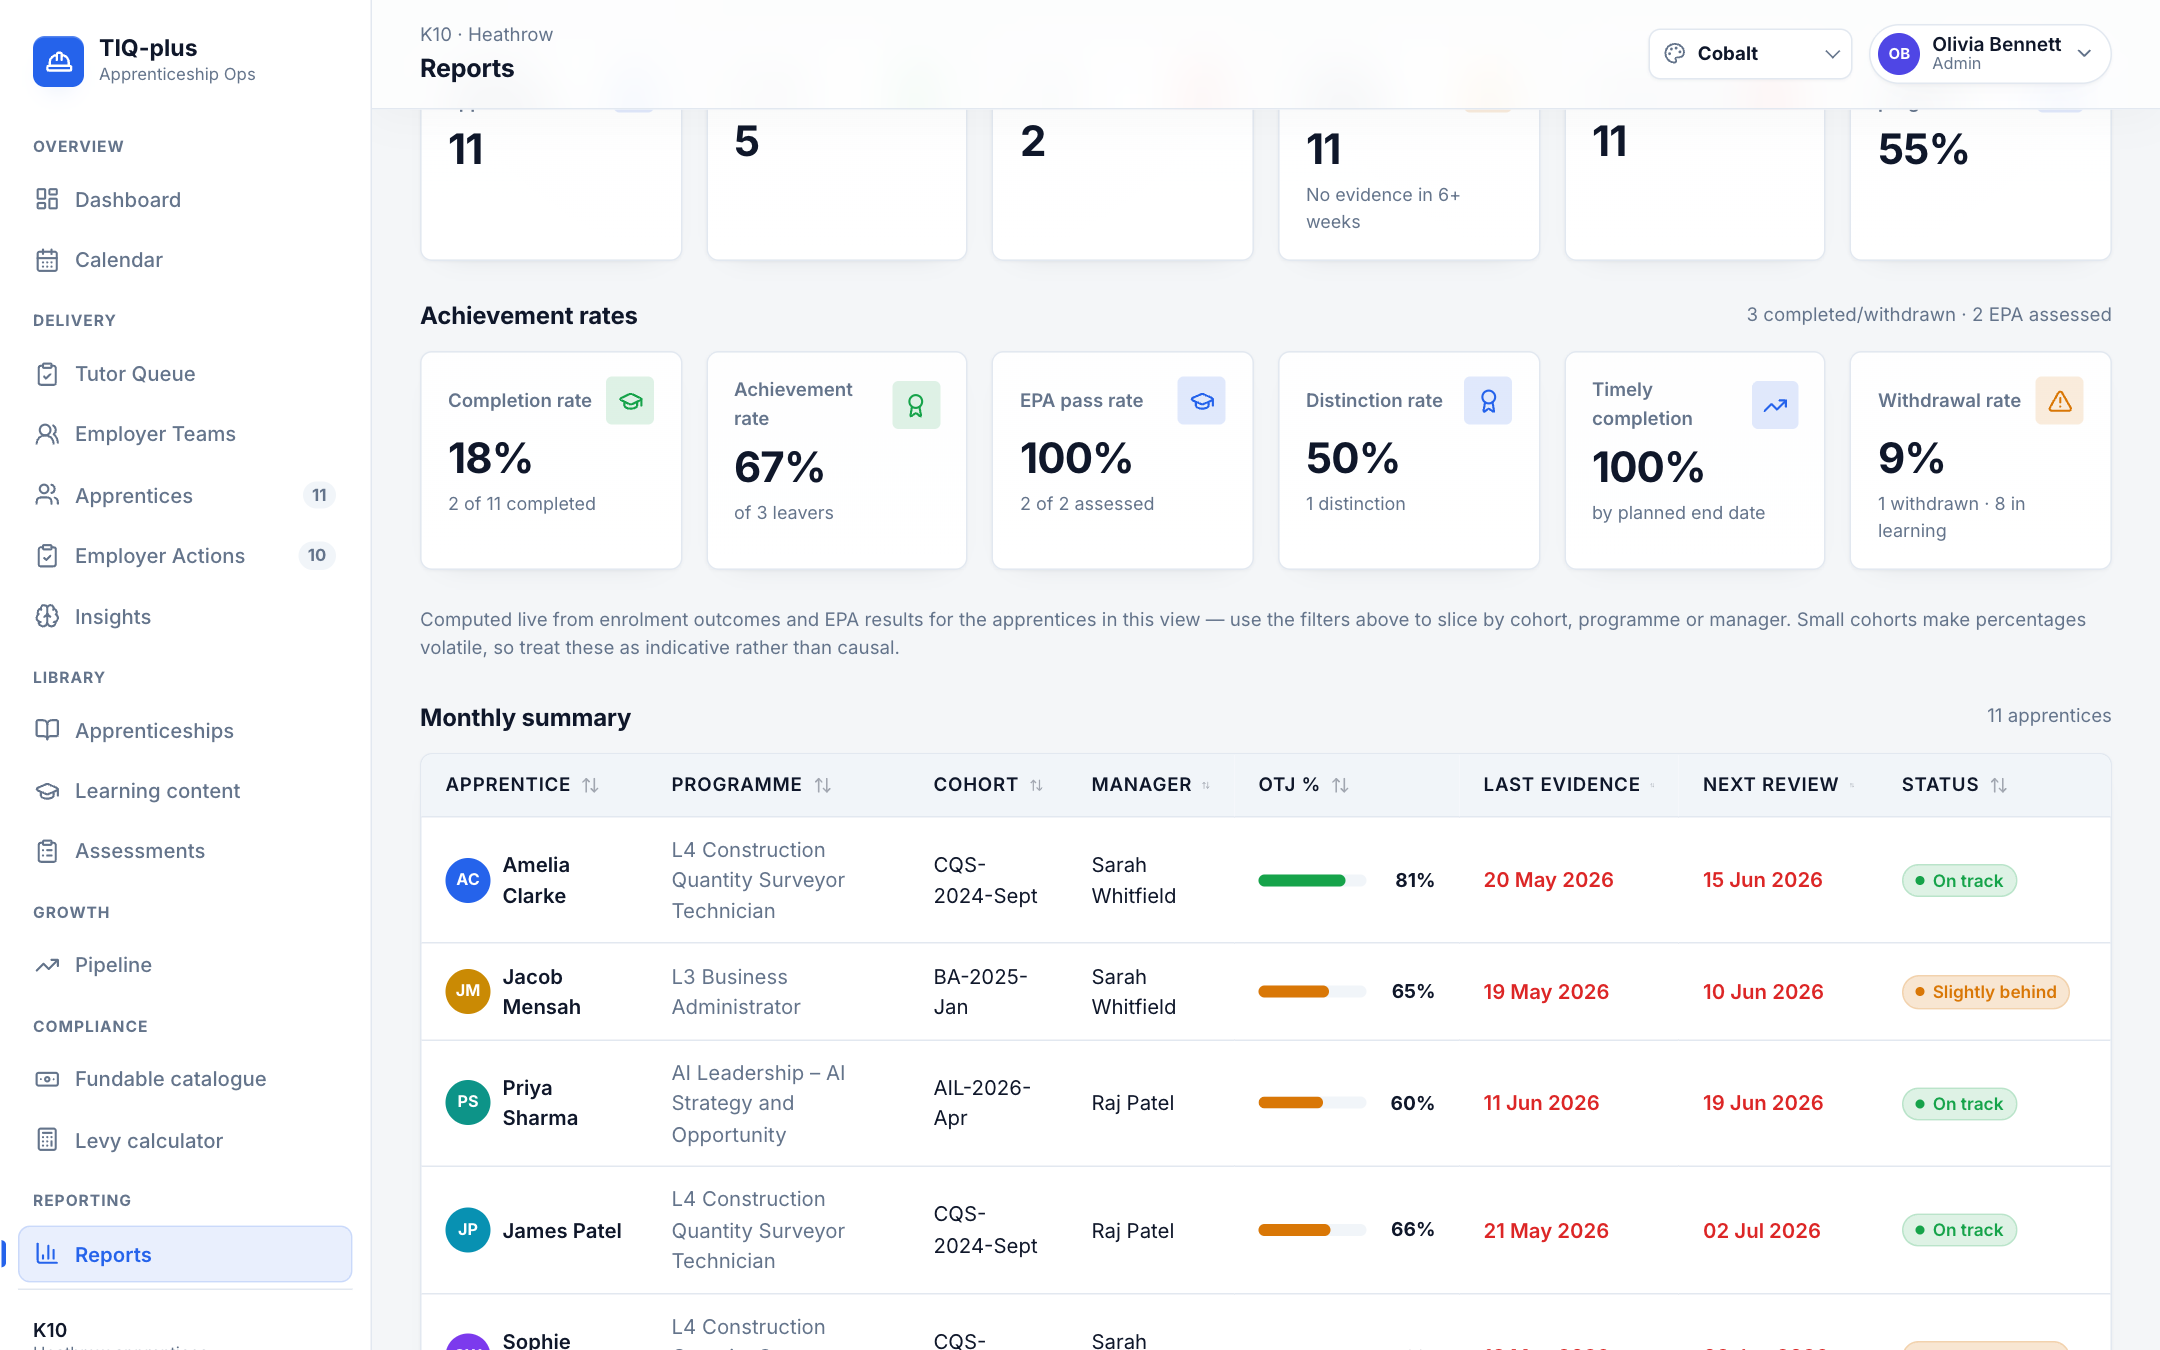Viewport: 2160px width, 1350px height.
Task: Click the Levy calculator icon
Action: pyautogui.click(x=47, y=1140)
